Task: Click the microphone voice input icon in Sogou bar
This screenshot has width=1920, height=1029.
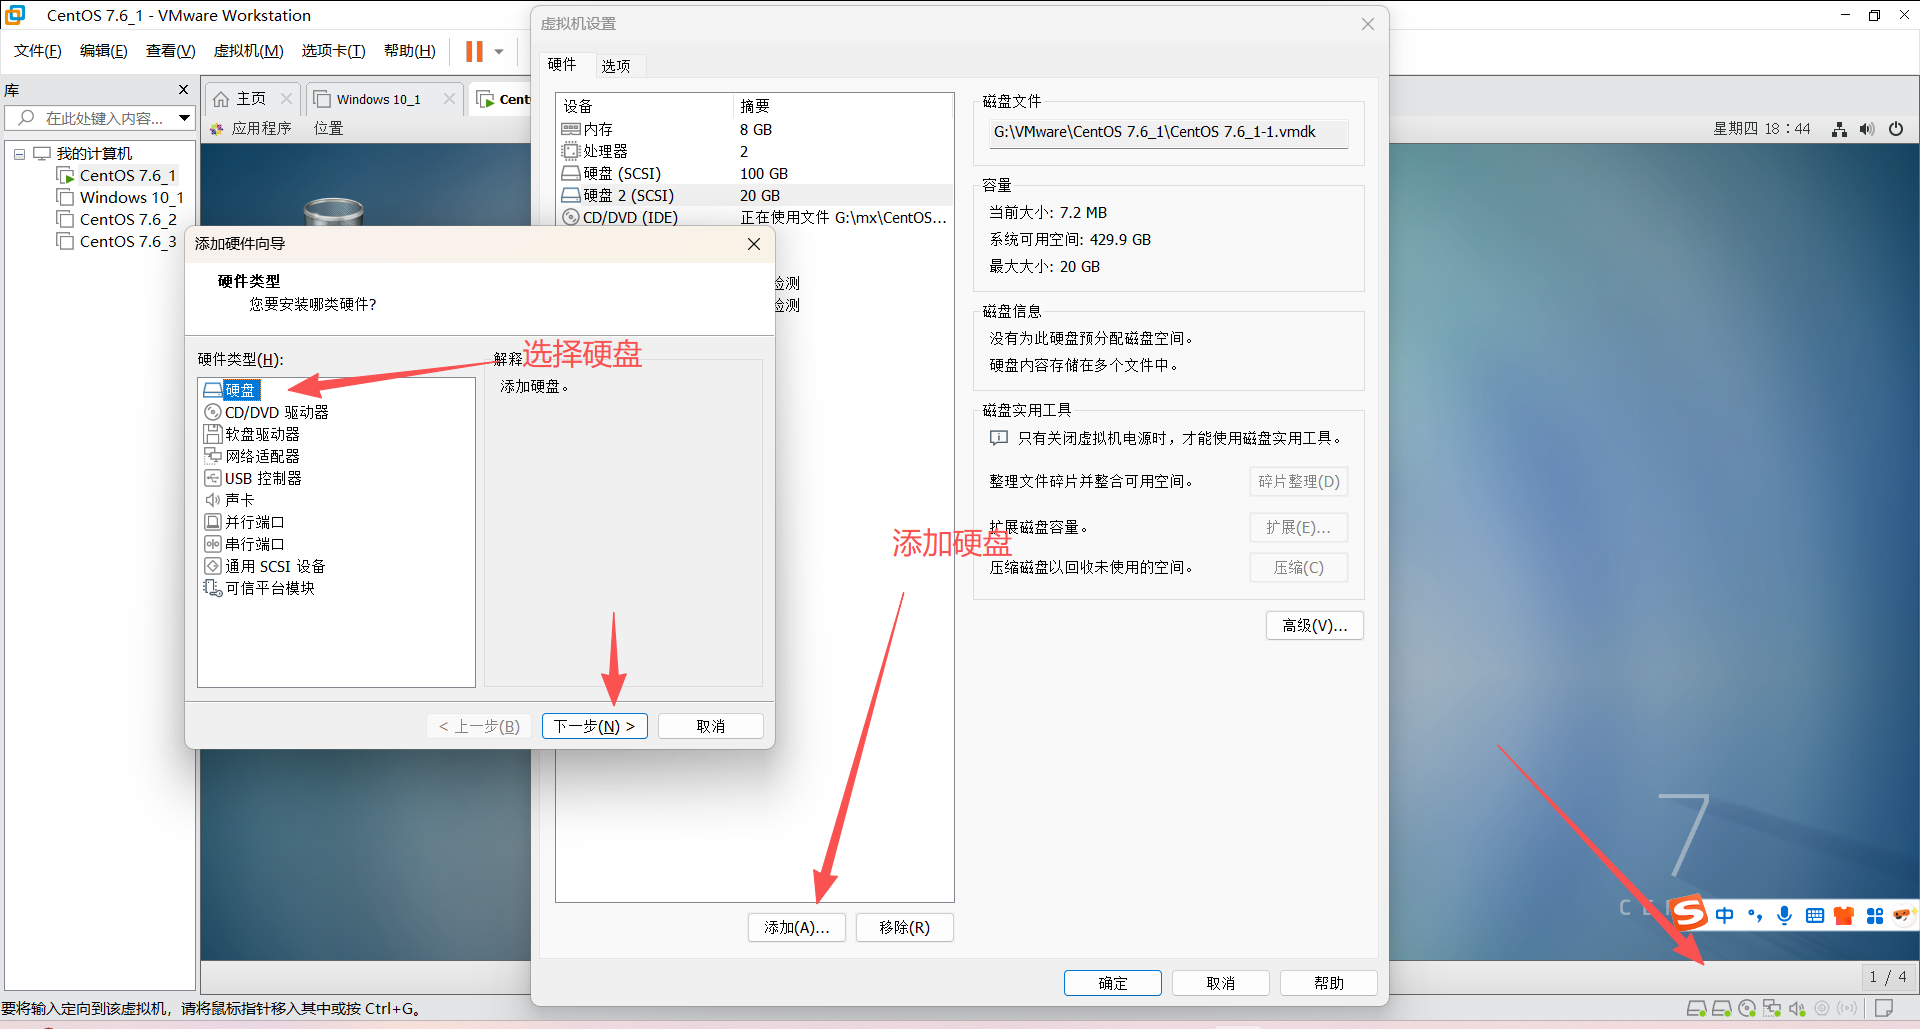Action: pyautogui.click(x=1784, y=915)
